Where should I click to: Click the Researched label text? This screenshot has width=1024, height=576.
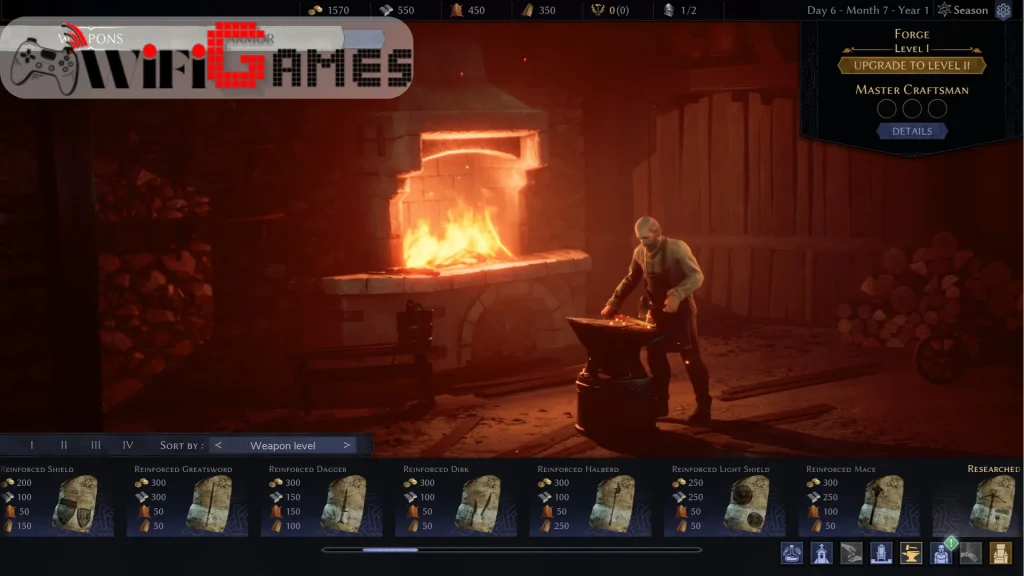993,469
